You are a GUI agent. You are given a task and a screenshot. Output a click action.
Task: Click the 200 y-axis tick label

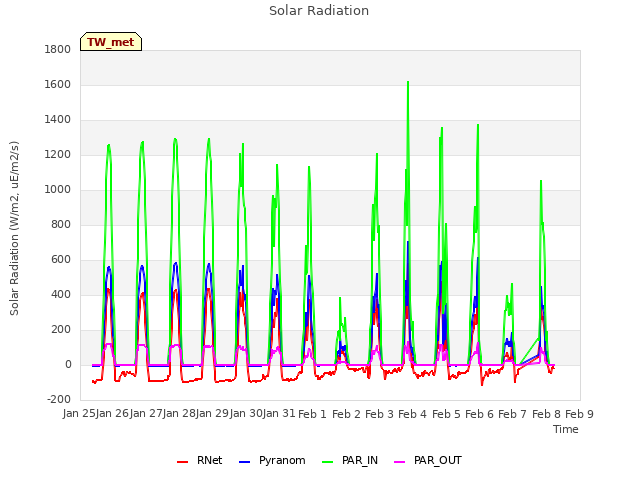click(x=61, y=330)
